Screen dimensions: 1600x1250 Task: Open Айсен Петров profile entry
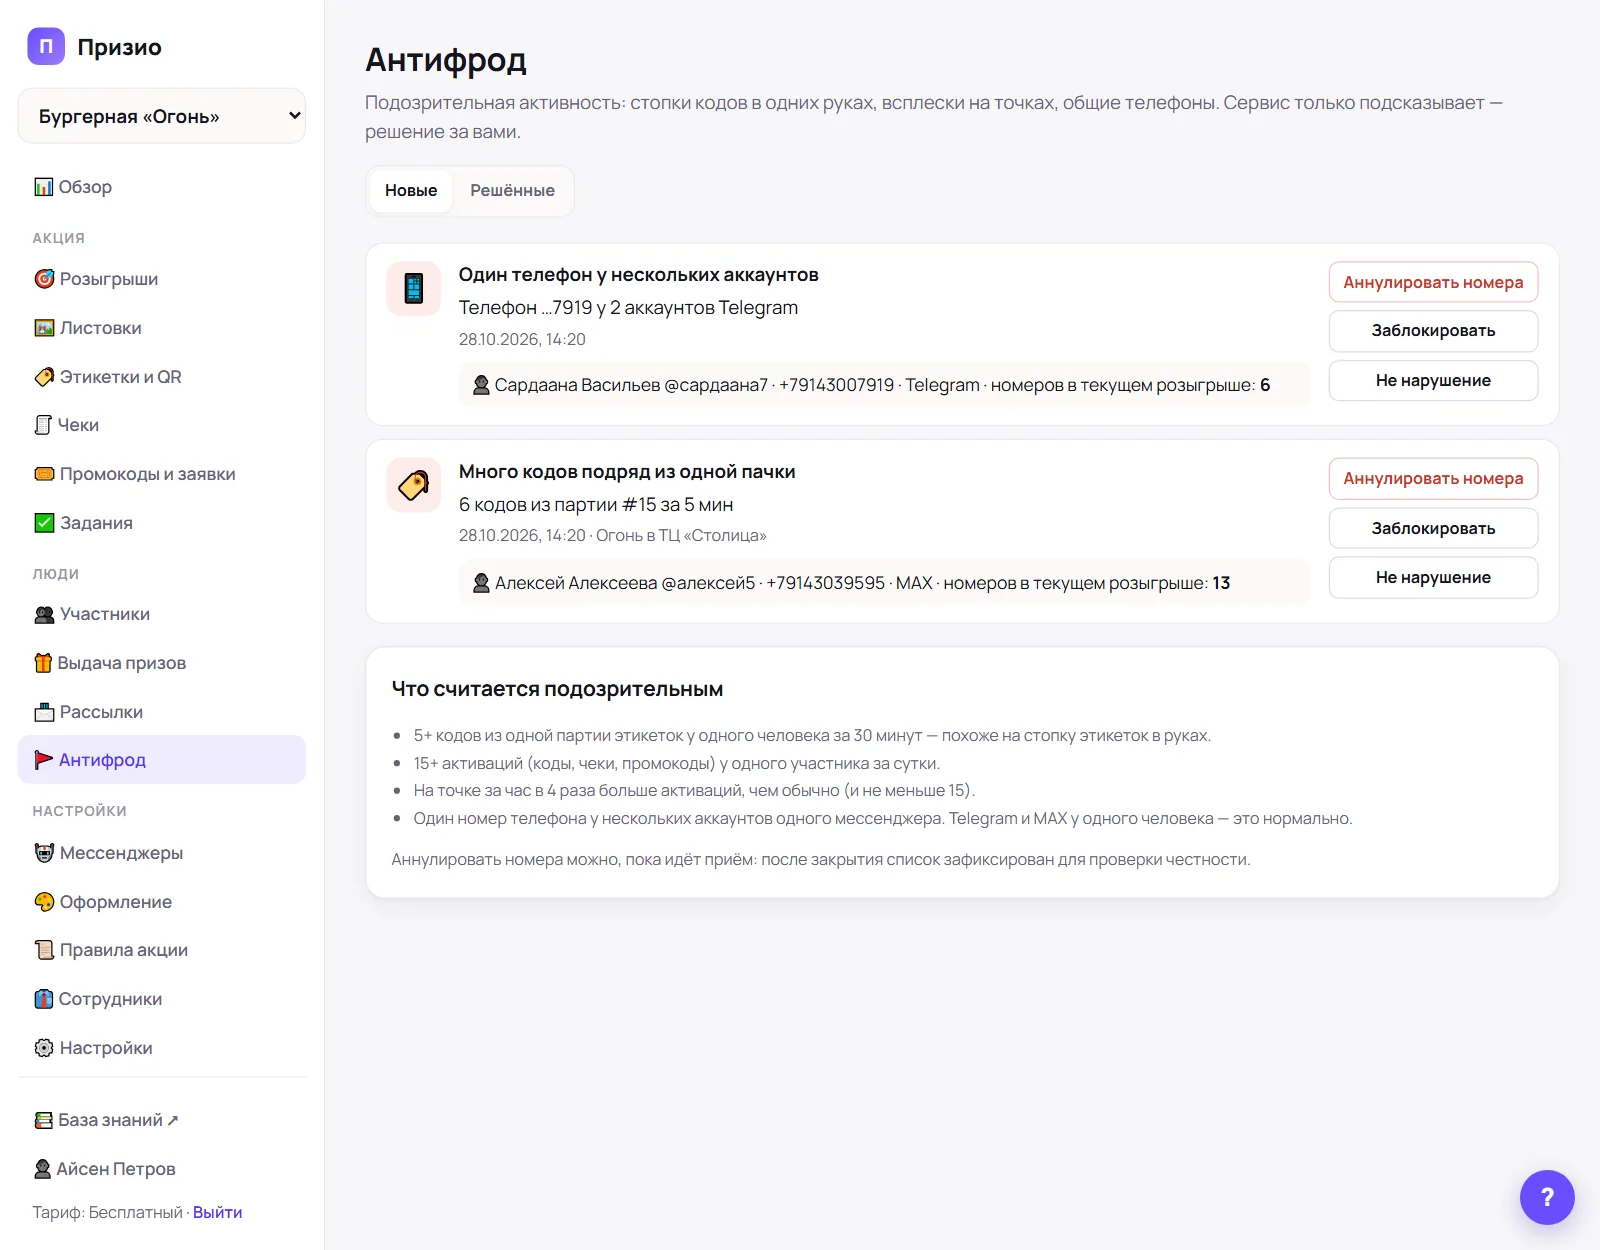point(162,1169)
